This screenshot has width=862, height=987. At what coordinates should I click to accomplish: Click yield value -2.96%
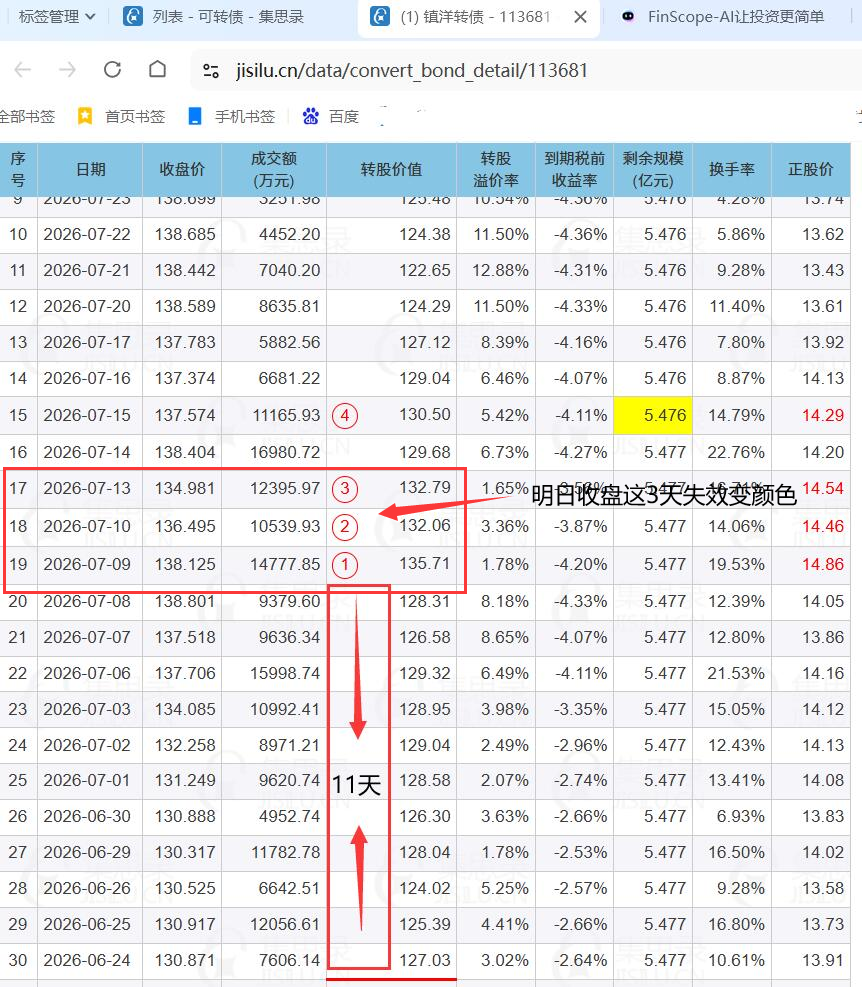[581, 745]
